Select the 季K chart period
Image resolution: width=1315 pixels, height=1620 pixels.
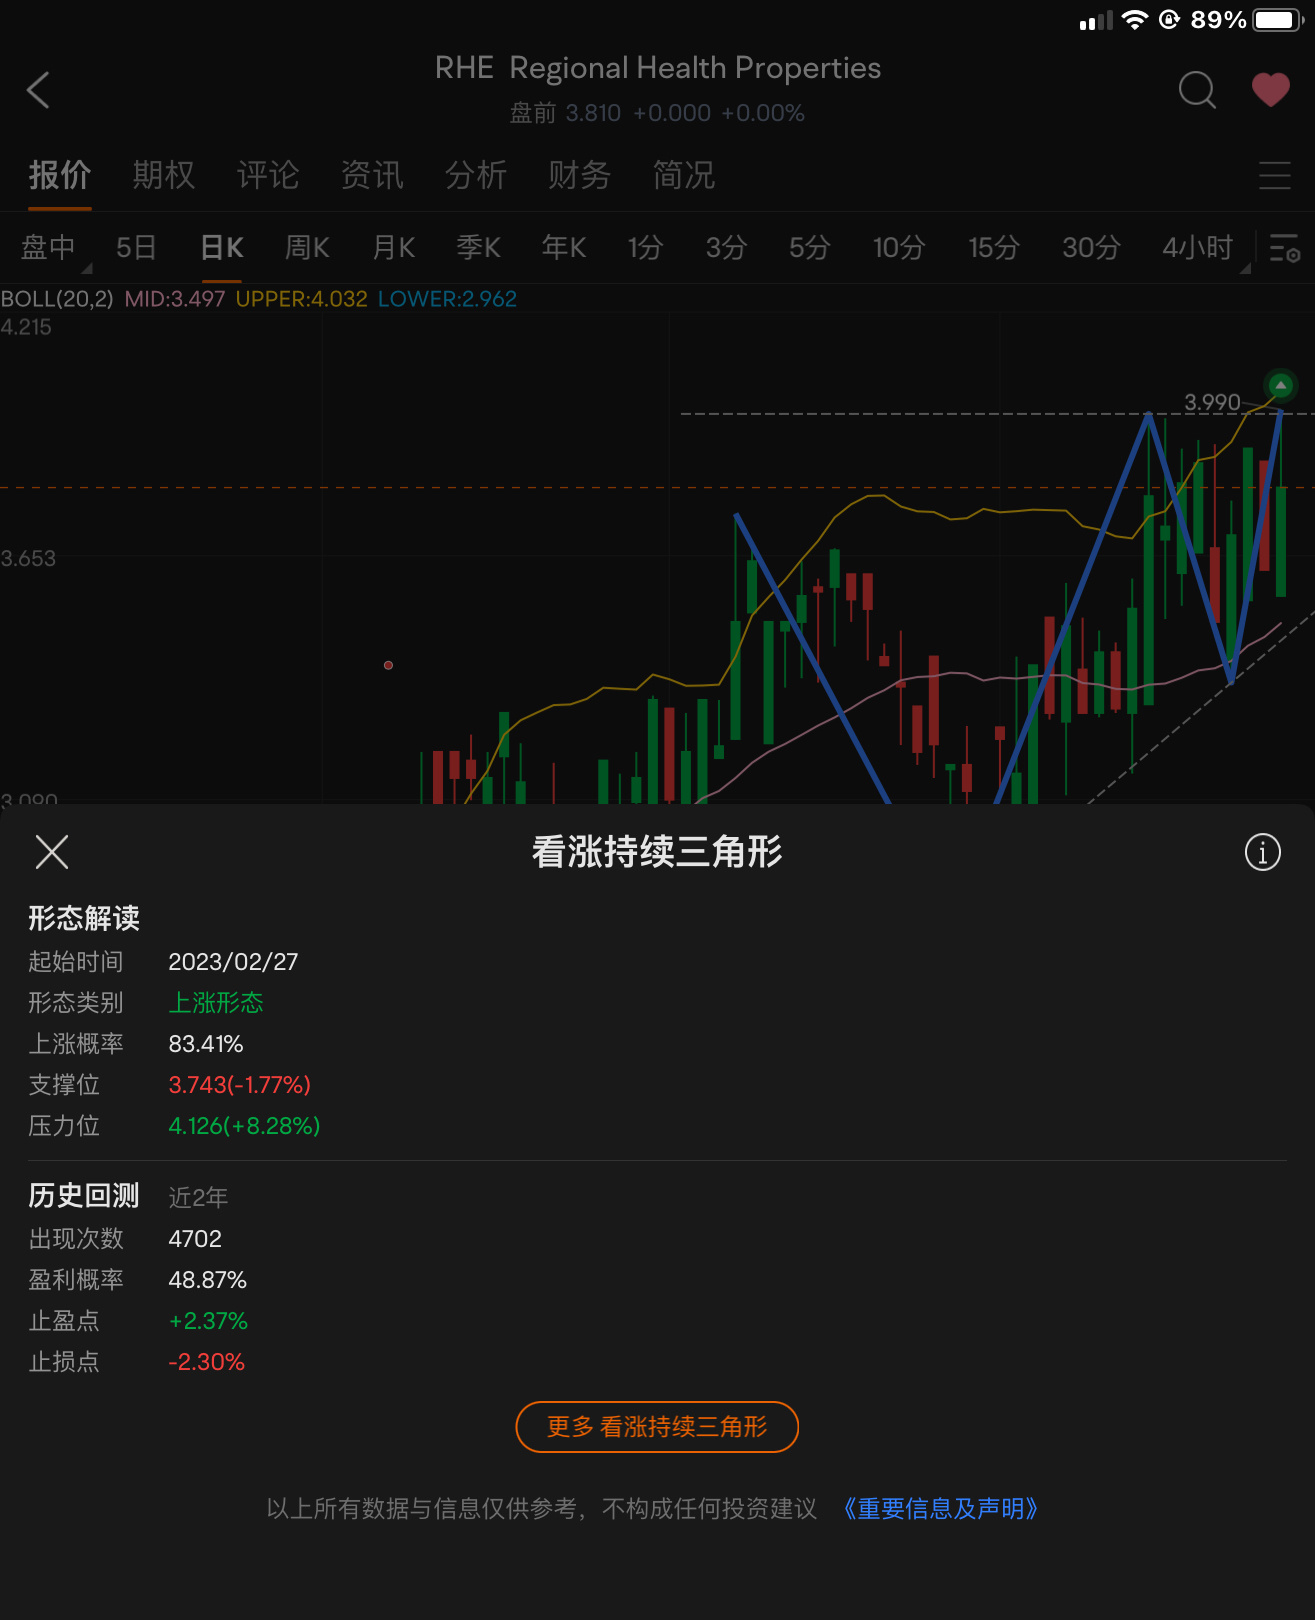coord(479,247)
